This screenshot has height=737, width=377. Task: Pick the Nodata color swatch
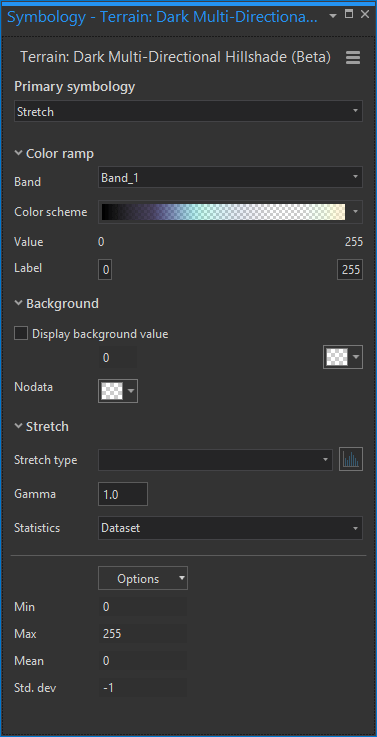point(118,391)
